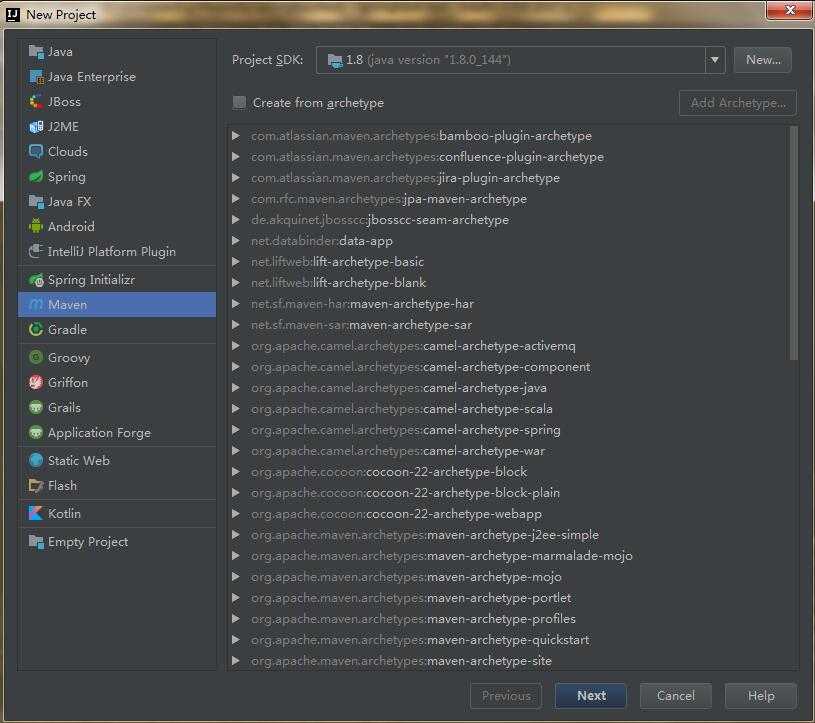Choose Spring project type label
This screenshot has width=815, height=723.
click(x=67, y=177)
